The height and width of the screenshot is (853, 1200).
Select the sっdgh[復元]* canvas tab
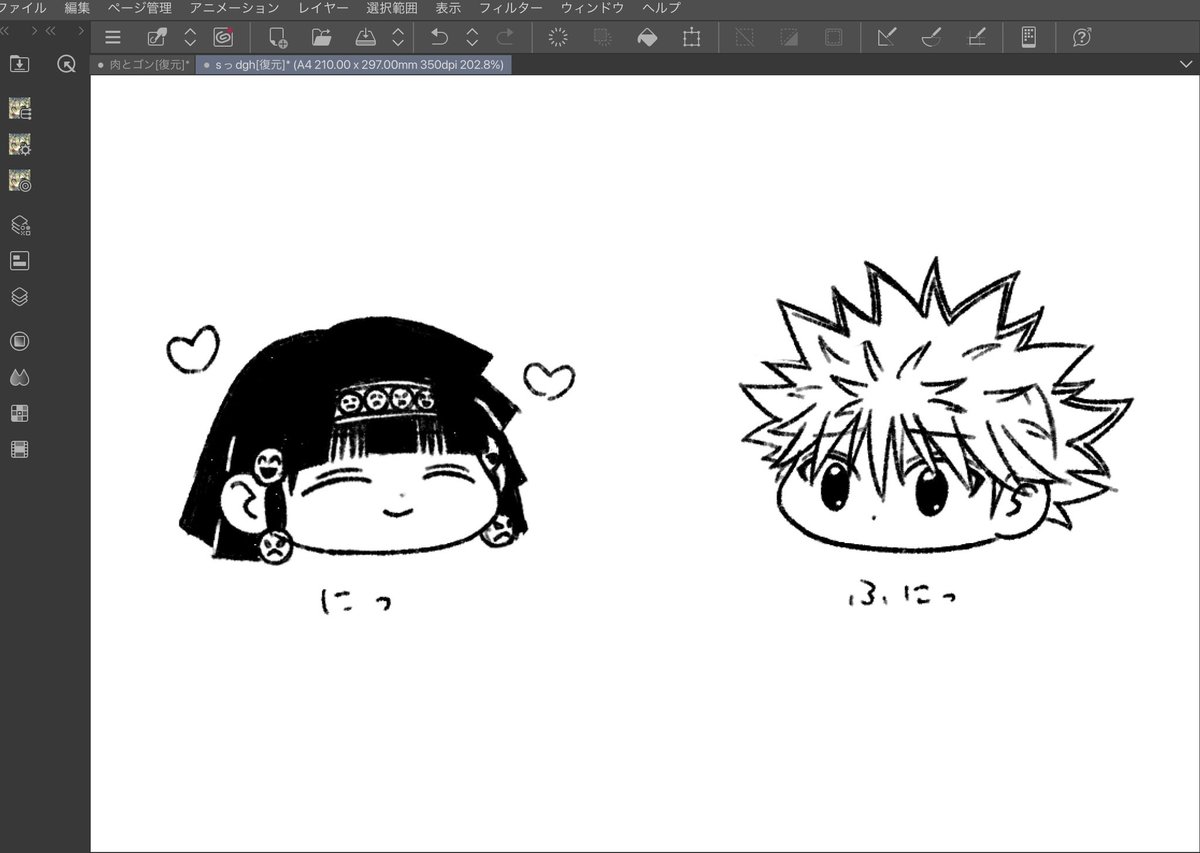[x=353, y=64]
